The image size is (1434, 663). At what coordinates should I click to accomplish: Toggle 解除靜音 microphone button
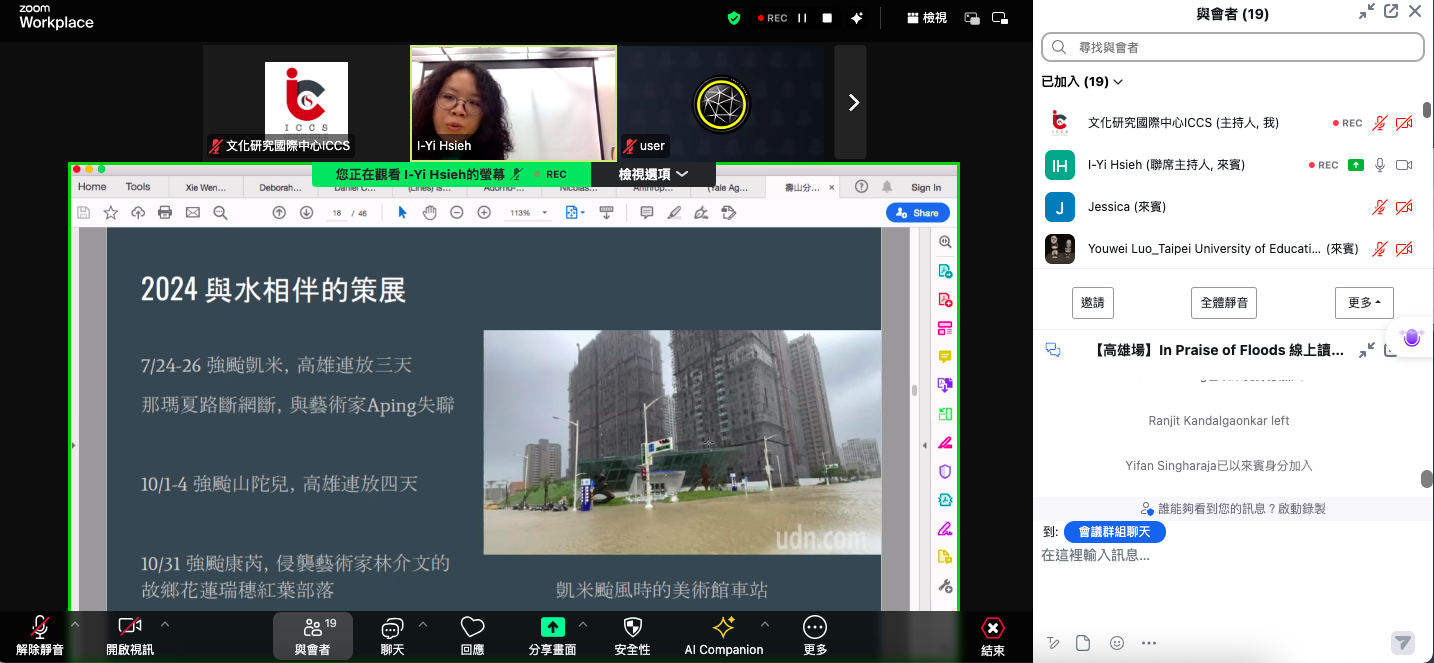tap(40, 627)
